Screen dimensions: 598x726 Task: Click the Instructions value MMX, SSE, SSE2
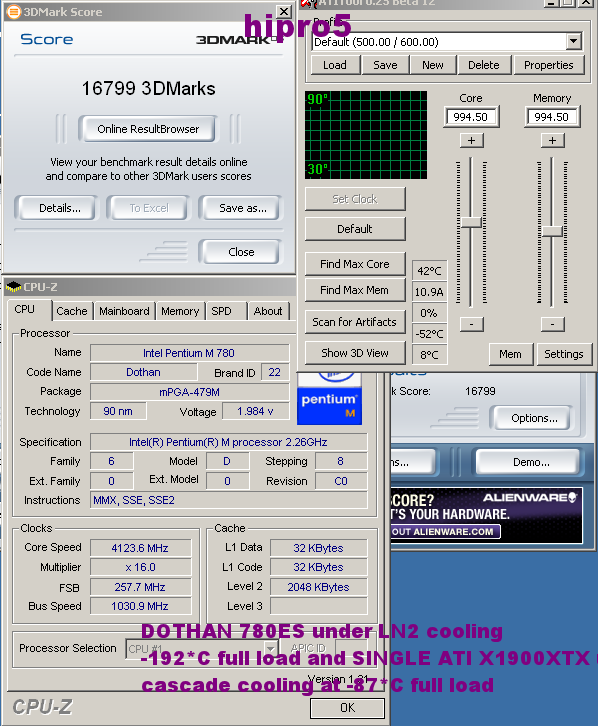(229, 500)
